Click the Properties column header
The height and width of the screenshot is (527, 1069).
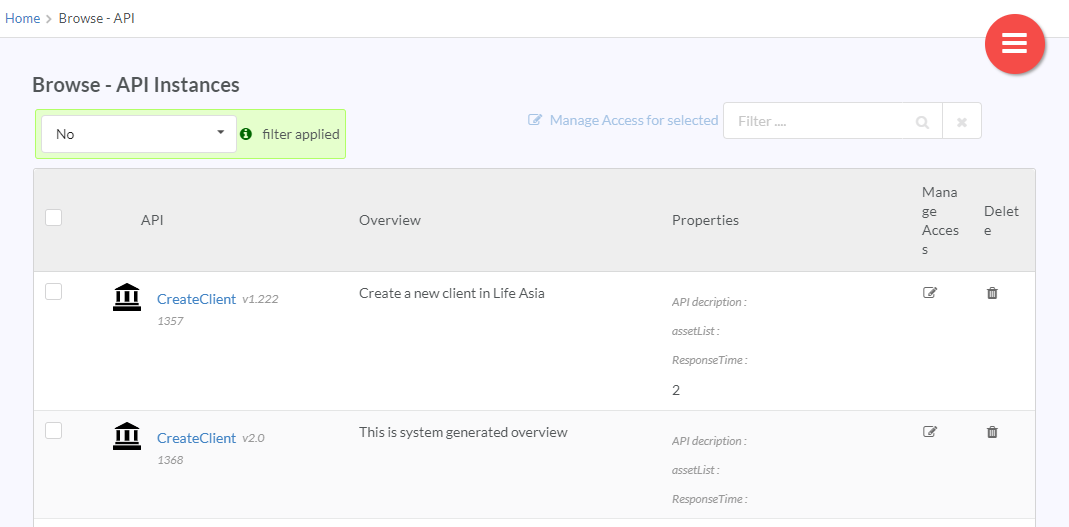[x=705, y=220]
